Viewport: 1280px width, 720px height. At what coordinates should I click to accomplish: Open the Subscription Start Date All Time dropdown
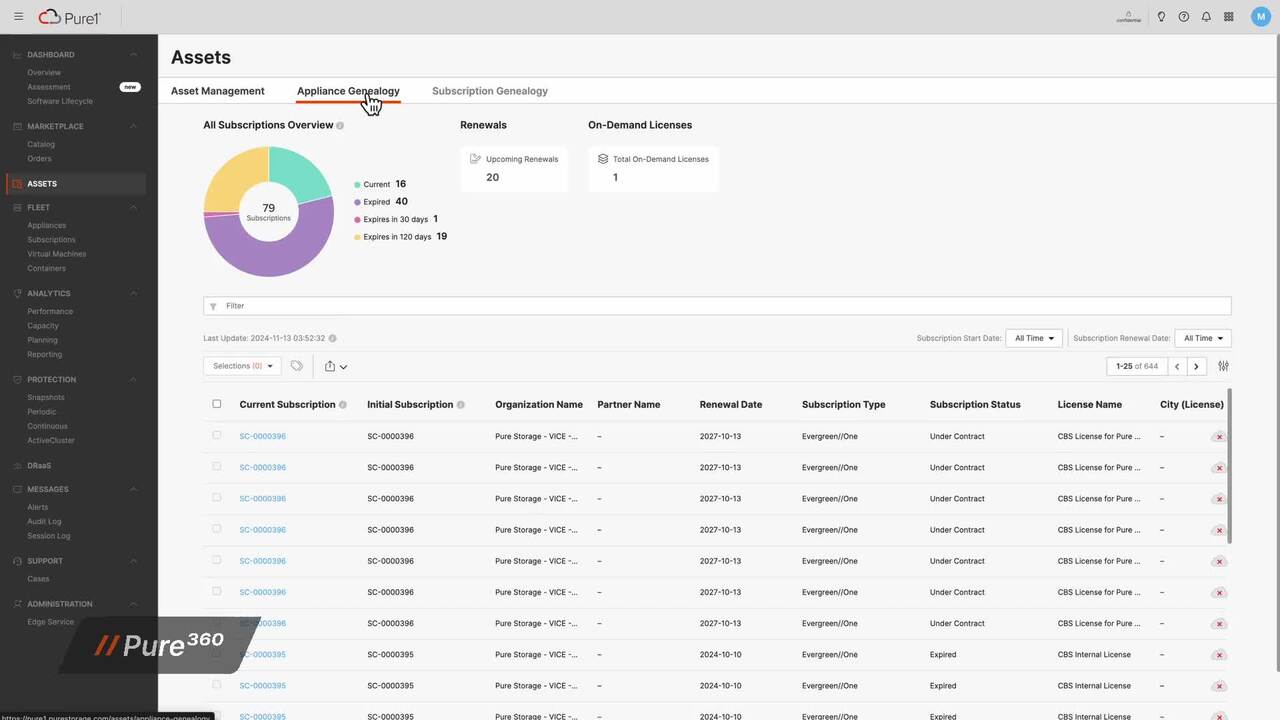coord(1033,338)
